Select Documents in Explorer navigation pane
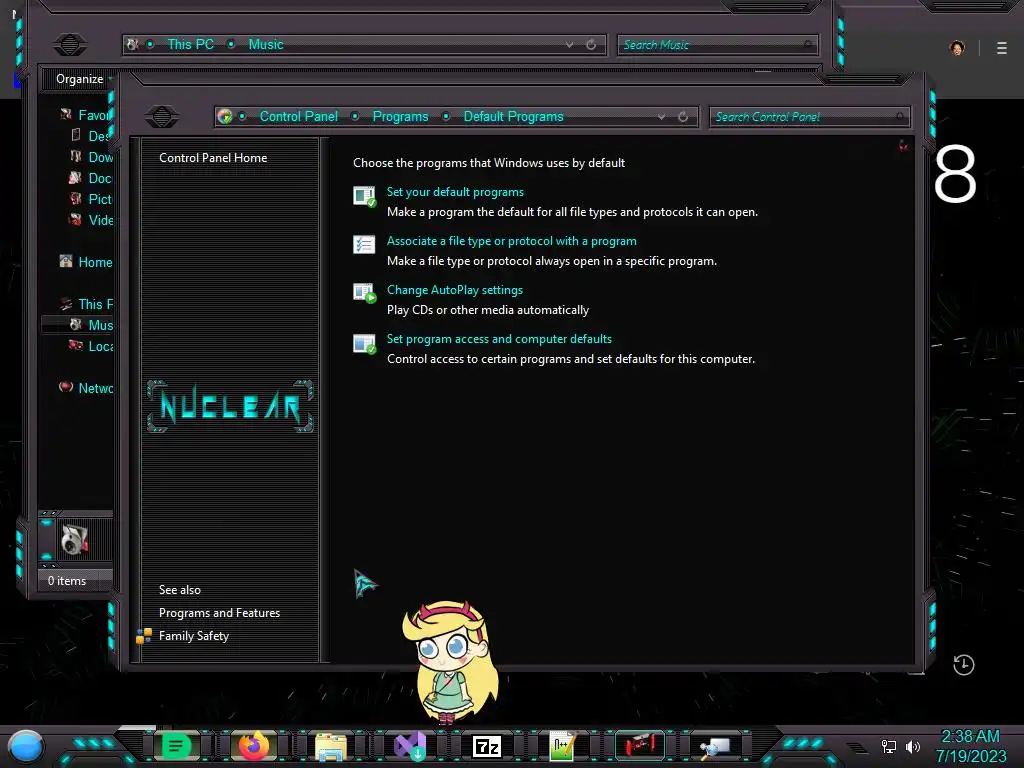 [91, 178]
